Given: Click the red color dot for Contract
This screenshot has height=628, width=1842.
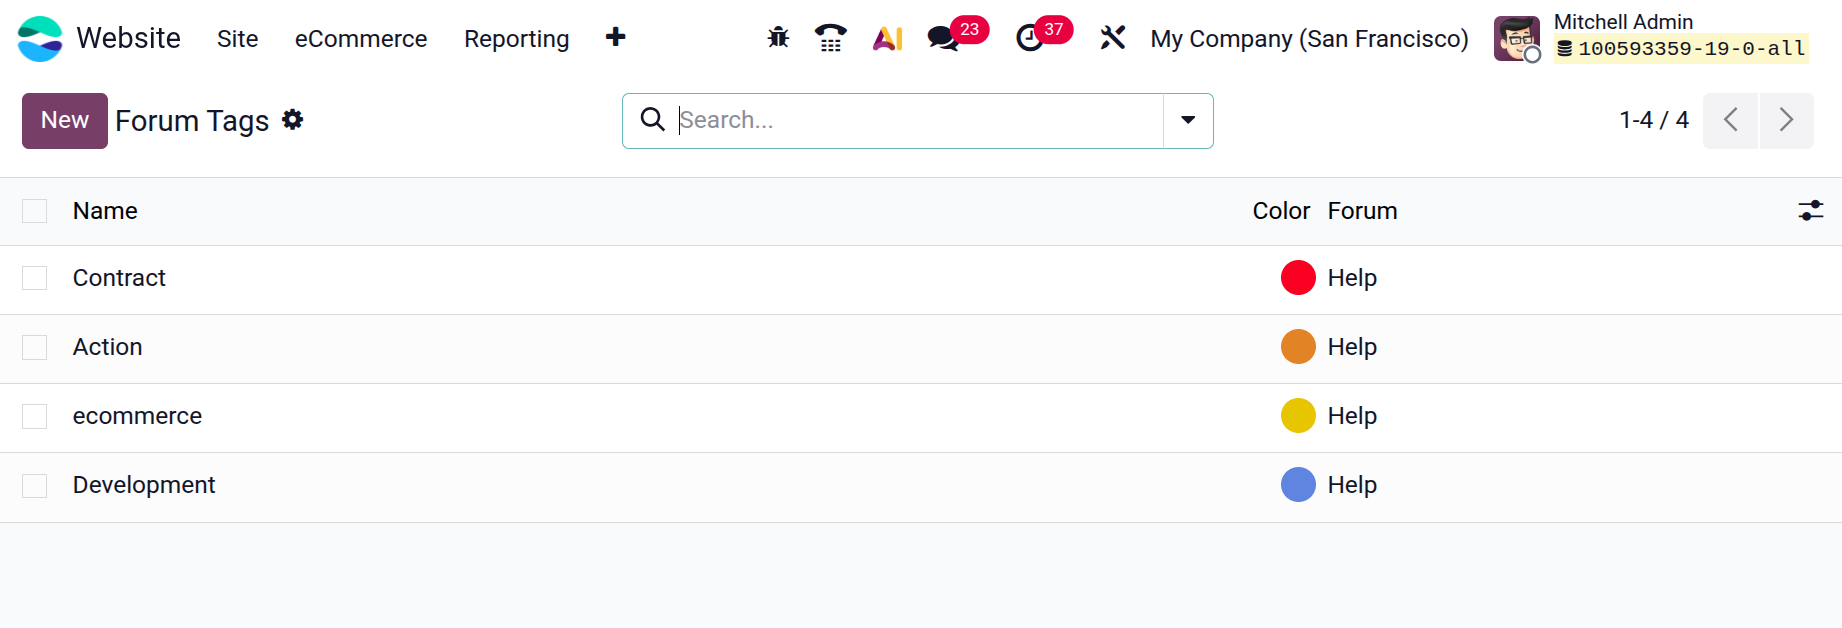Looking at the screenshot, I should point(1298,278).
